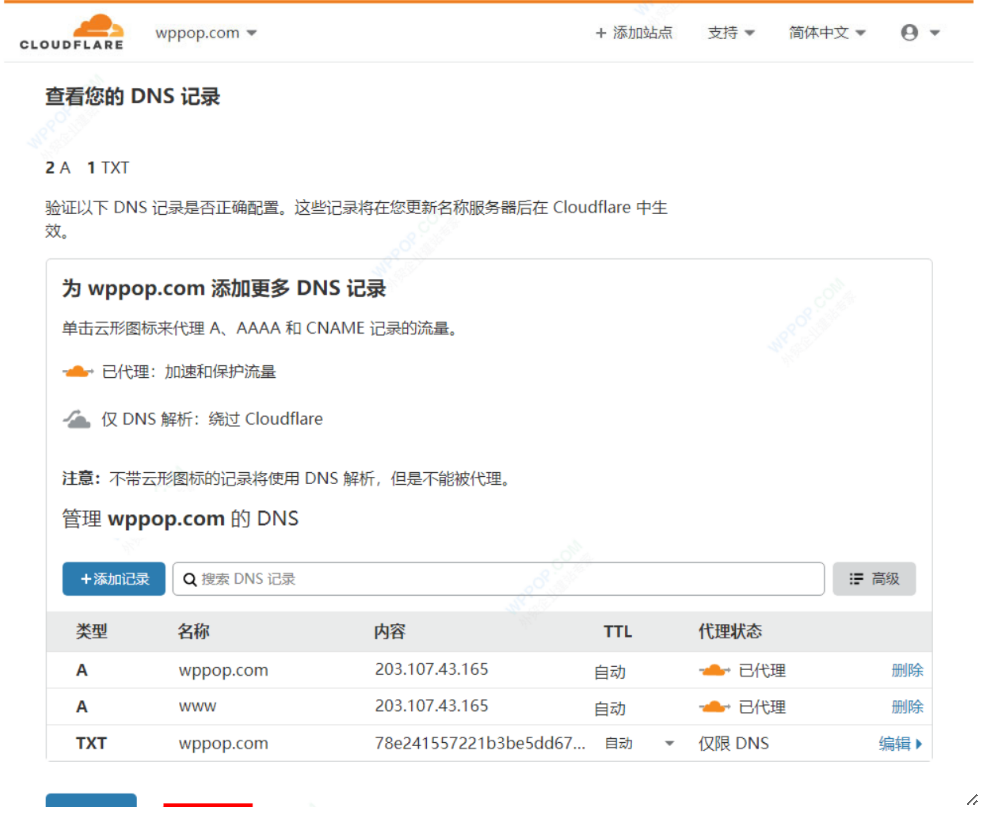Screen dimensions: 984x815
Task: Click 编辑 link for the TXT record
Action: (896, 744)
